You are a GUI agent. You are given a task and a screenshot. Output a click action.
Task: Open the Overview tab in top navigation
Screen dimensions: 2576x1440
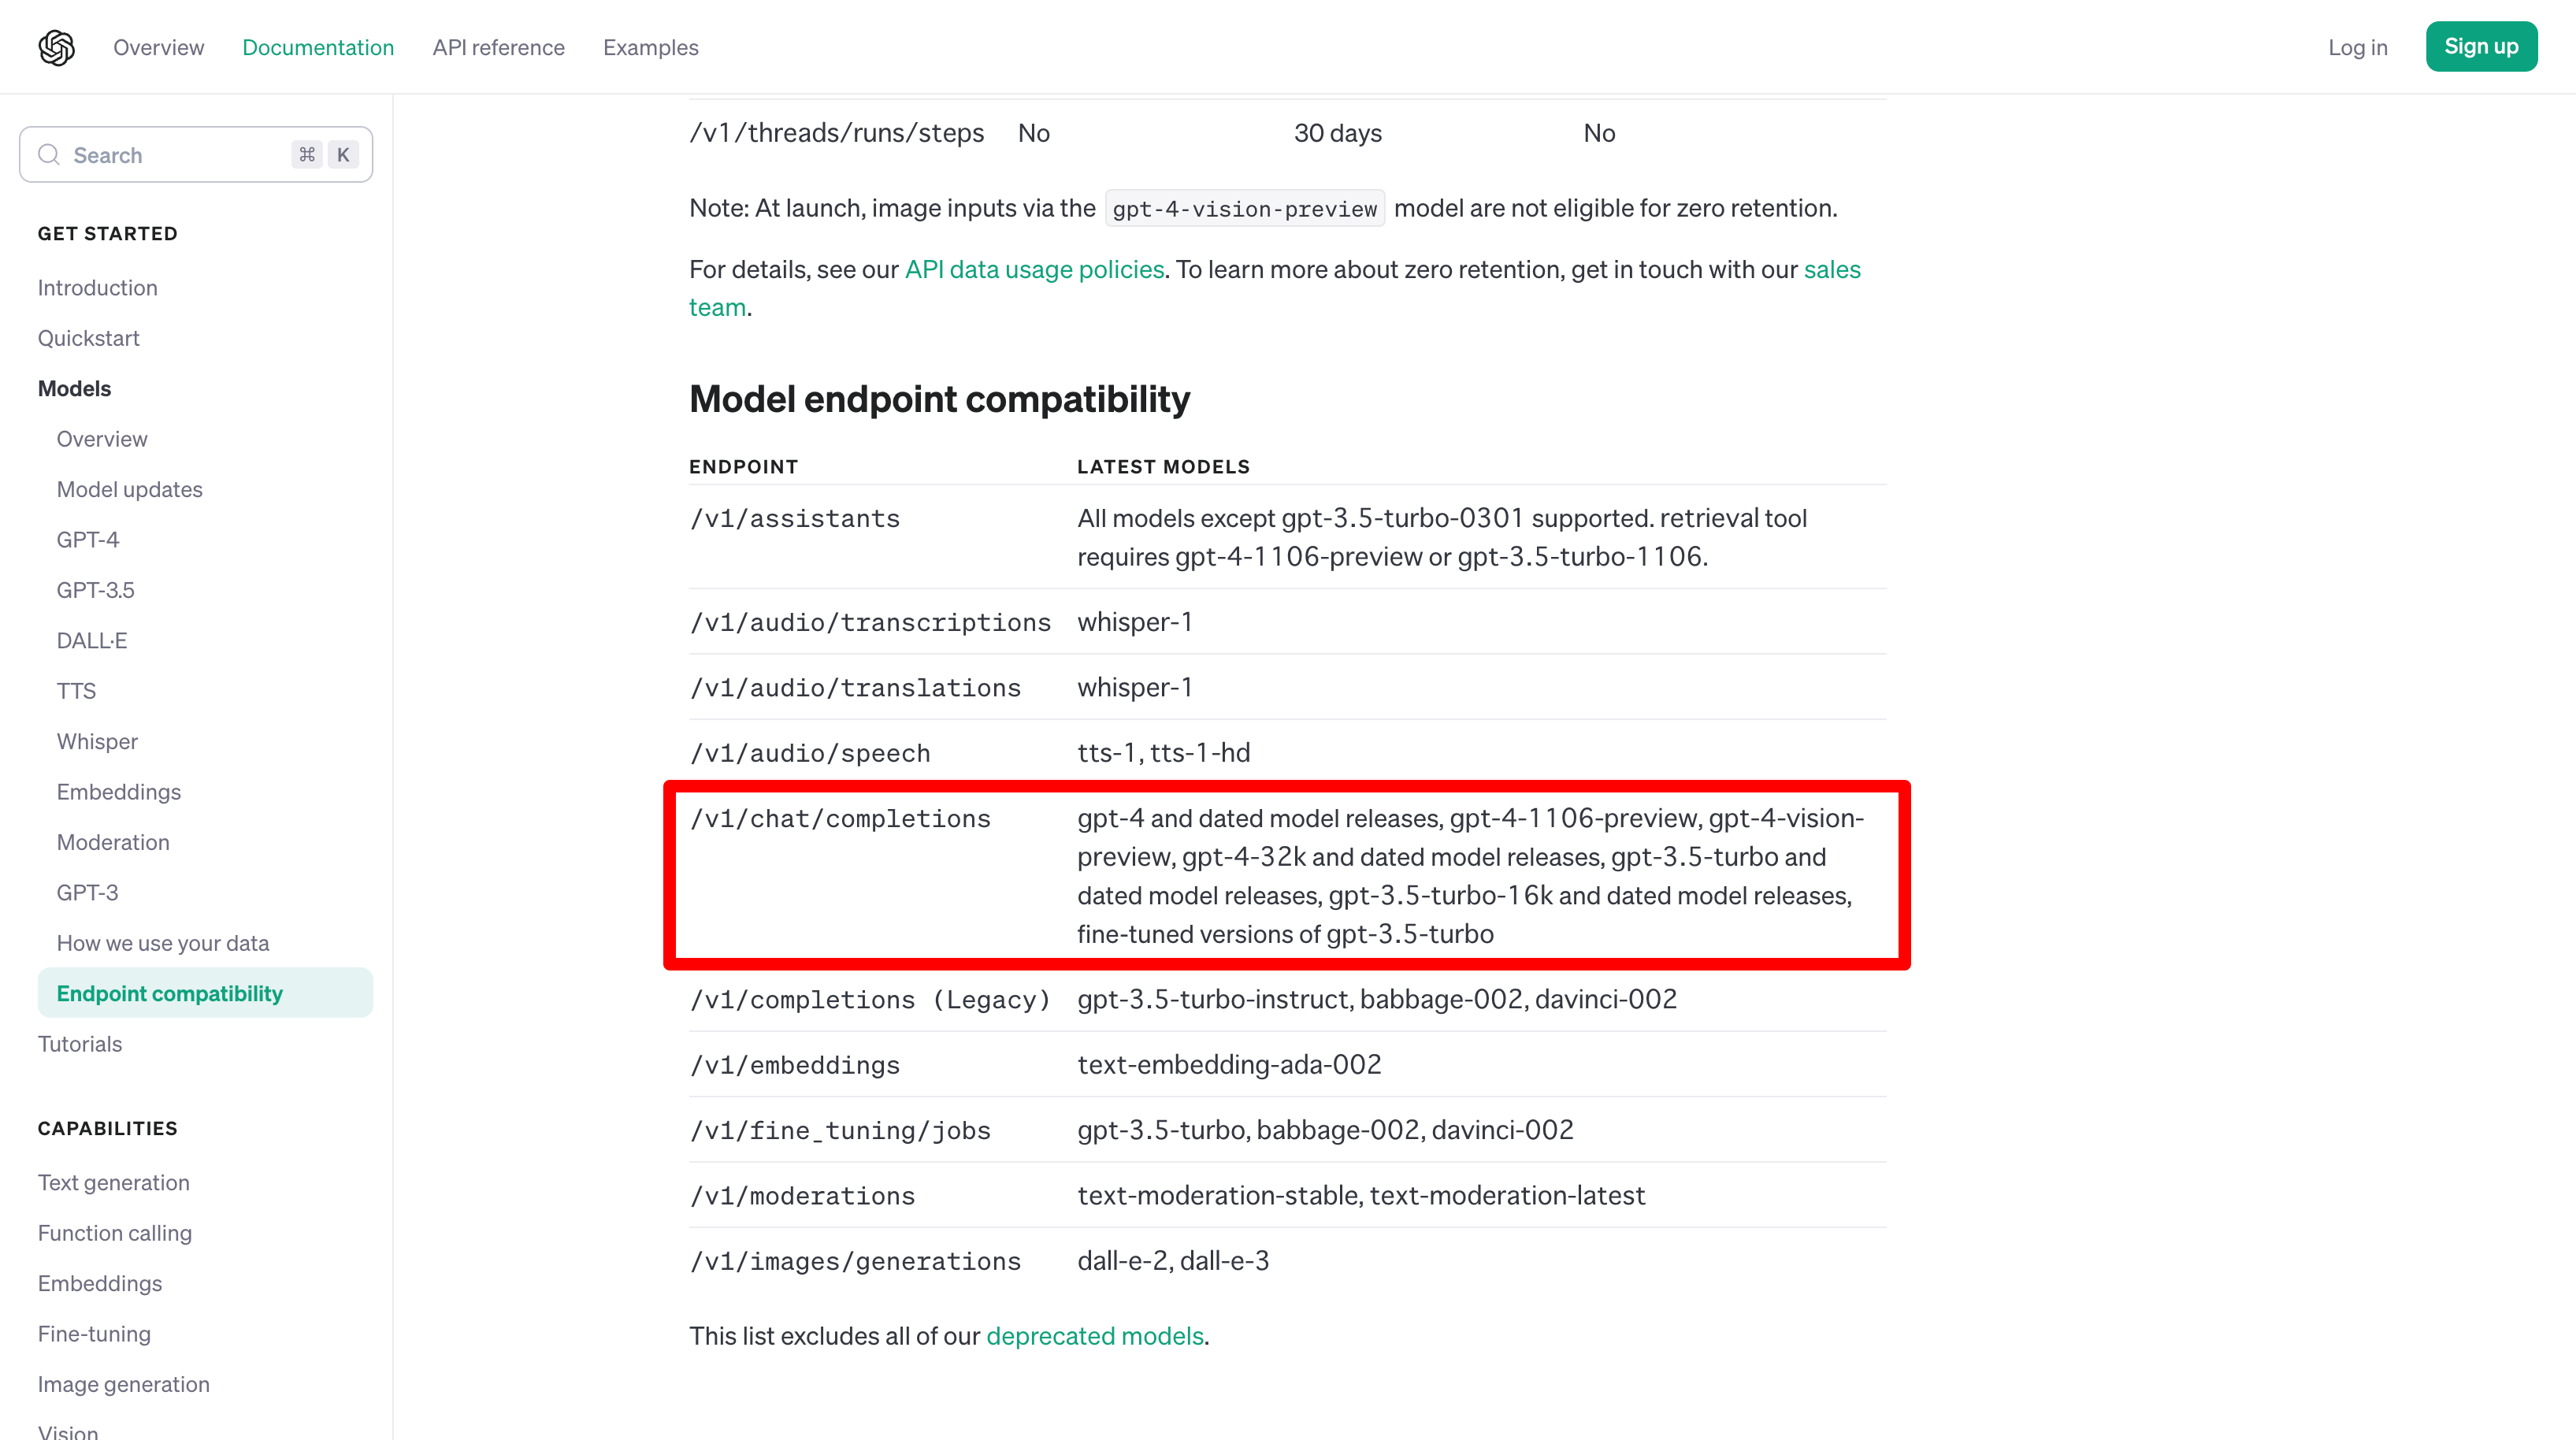tap(158, 47)
